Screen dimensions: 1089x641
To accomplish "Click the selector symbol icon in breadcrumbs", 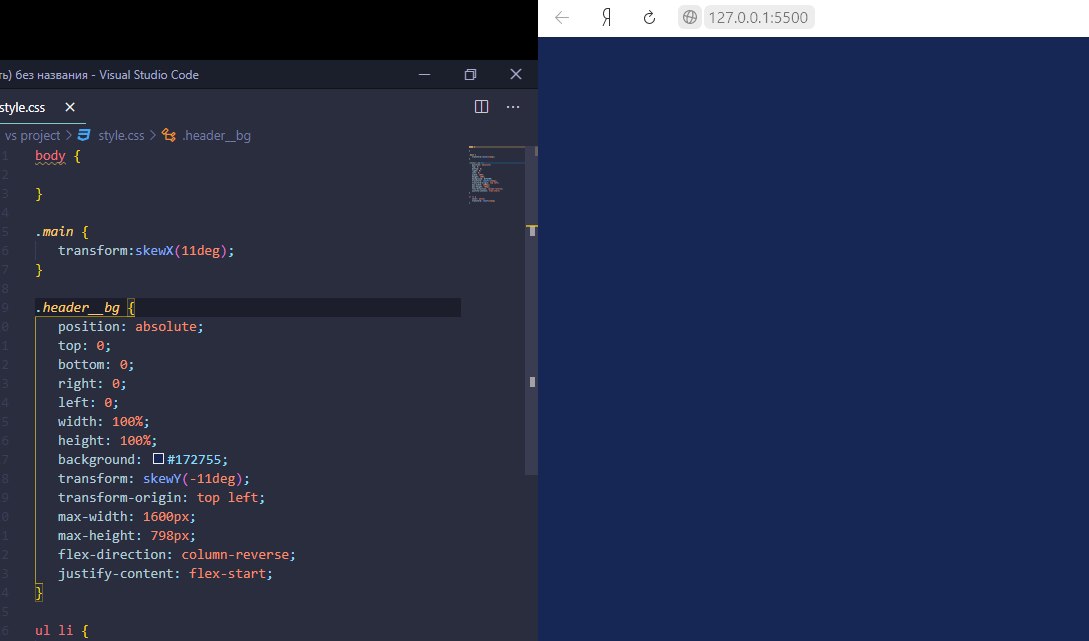I will pyautogui.click(x=169, y=135).
